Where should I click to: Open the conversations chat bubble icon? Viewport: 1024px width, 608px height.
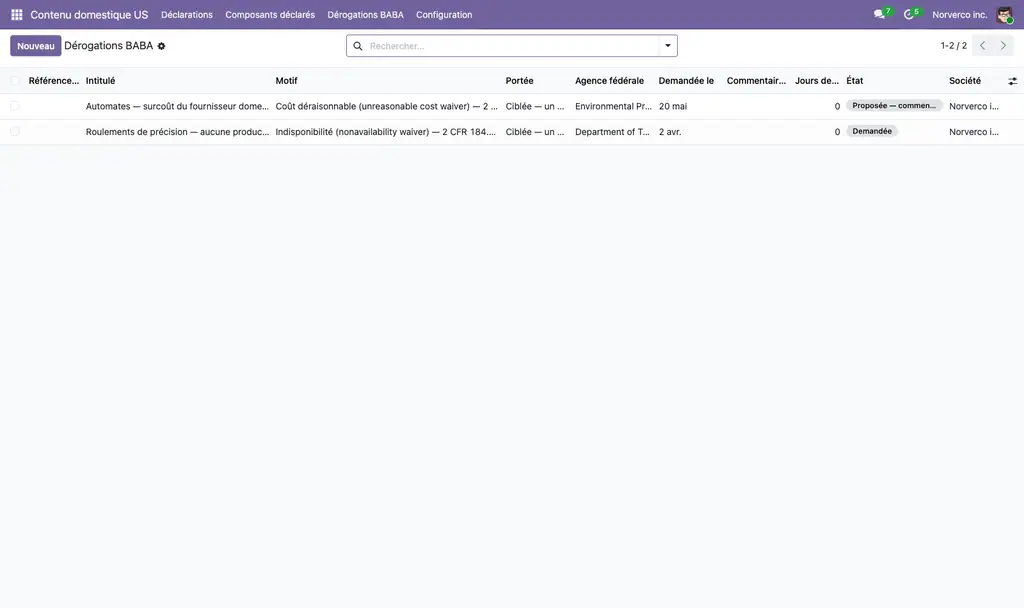(x=880, y=14)
